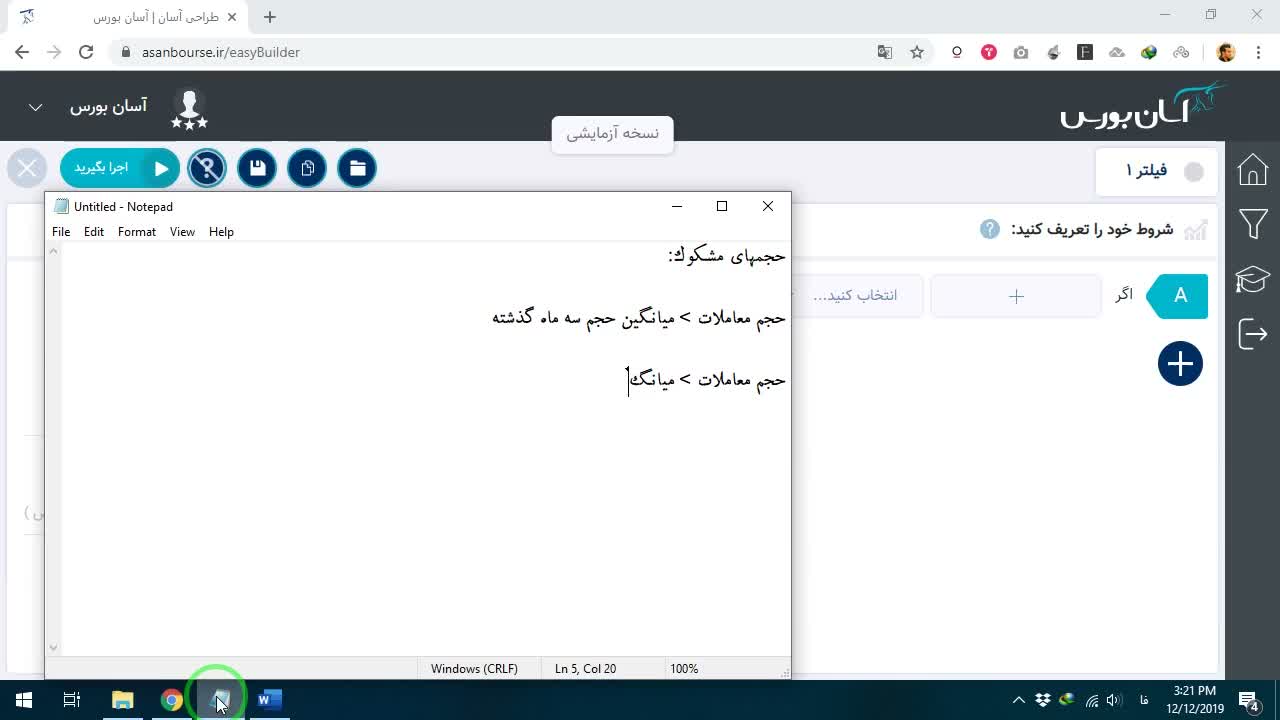Click browser back arrow
Image resolution: width=1280 pixels, height=720 pixels.
(22, 52)
